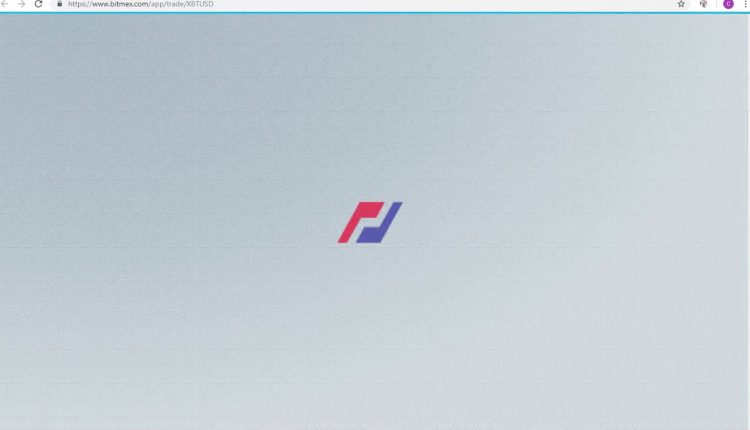View site security padlock info
This screenshot has width=750, height=430.
[60, 4]
